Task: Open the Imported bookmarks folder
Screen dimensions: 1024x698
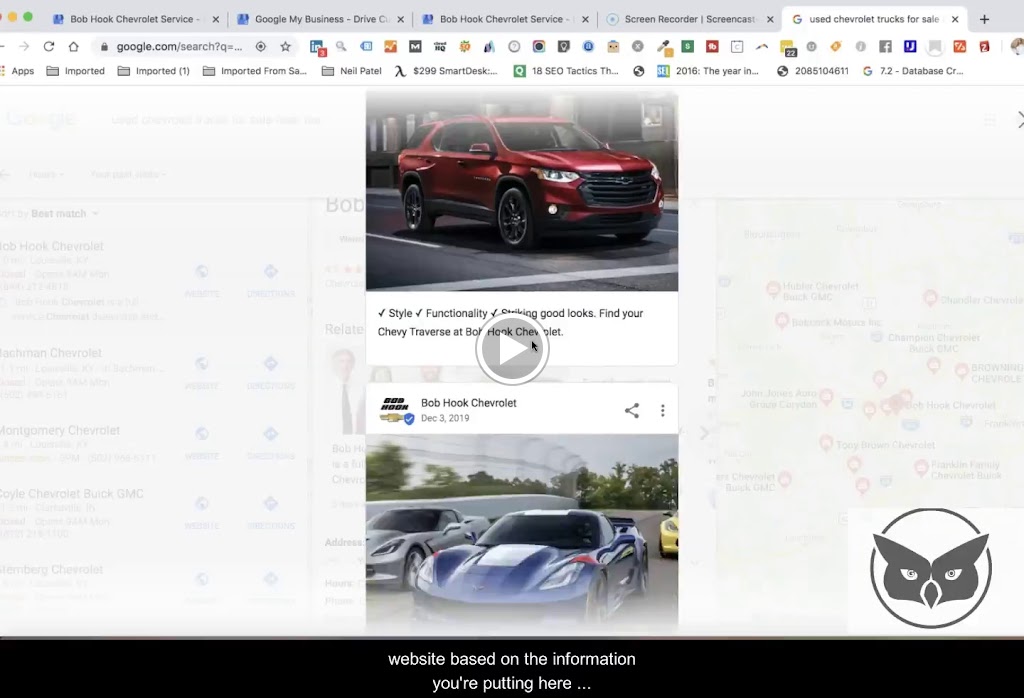Action: point(76,71)
